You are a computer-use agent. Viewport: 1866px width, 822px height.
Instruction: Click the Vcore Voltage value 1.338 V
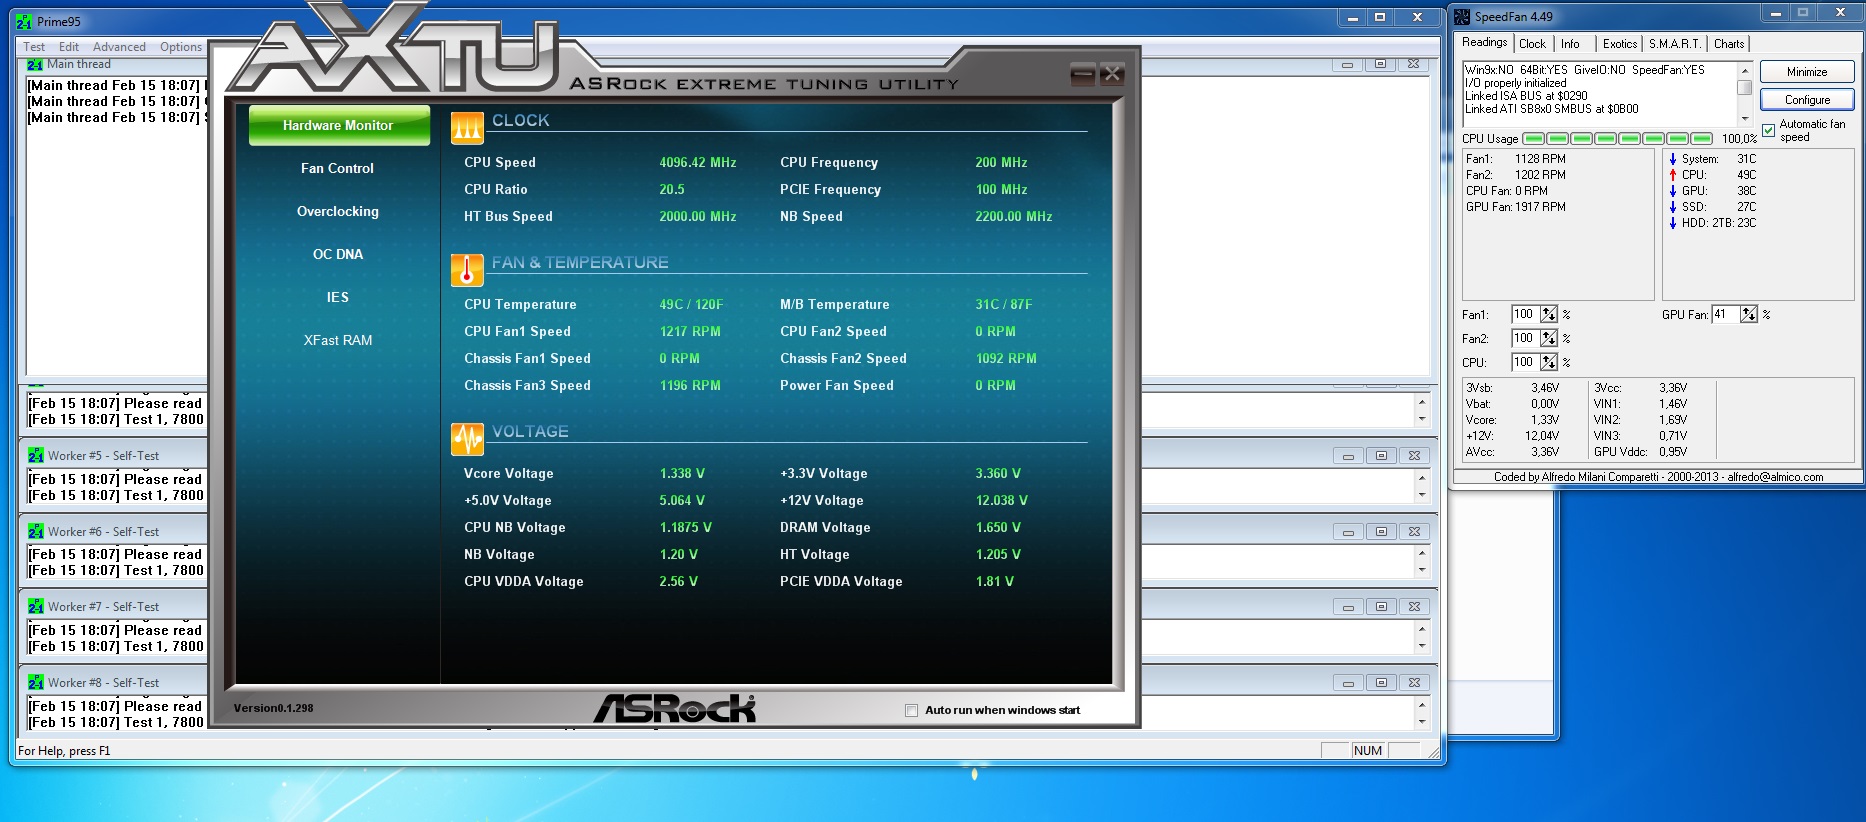[682, 474]
